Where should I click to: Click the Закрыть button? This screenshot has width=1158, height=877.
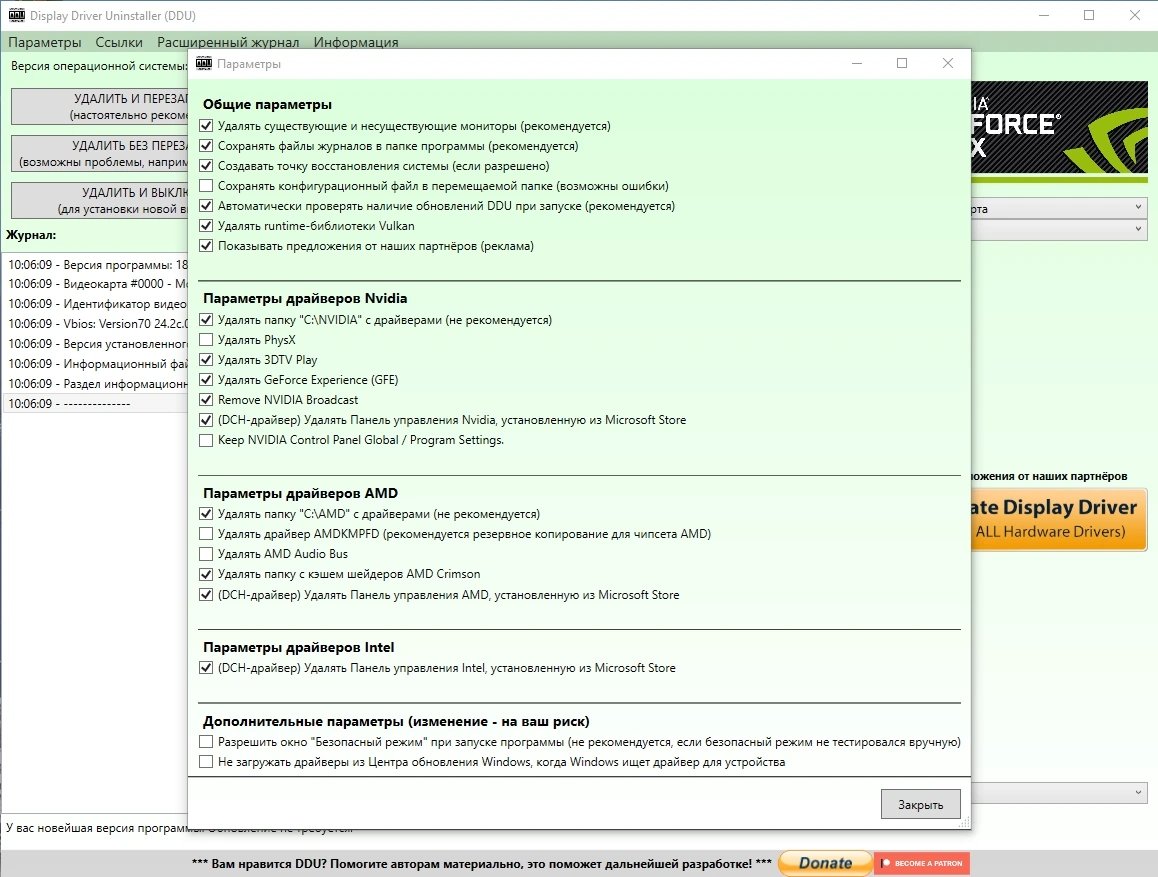pyautogui.click(x=920, y=805)
